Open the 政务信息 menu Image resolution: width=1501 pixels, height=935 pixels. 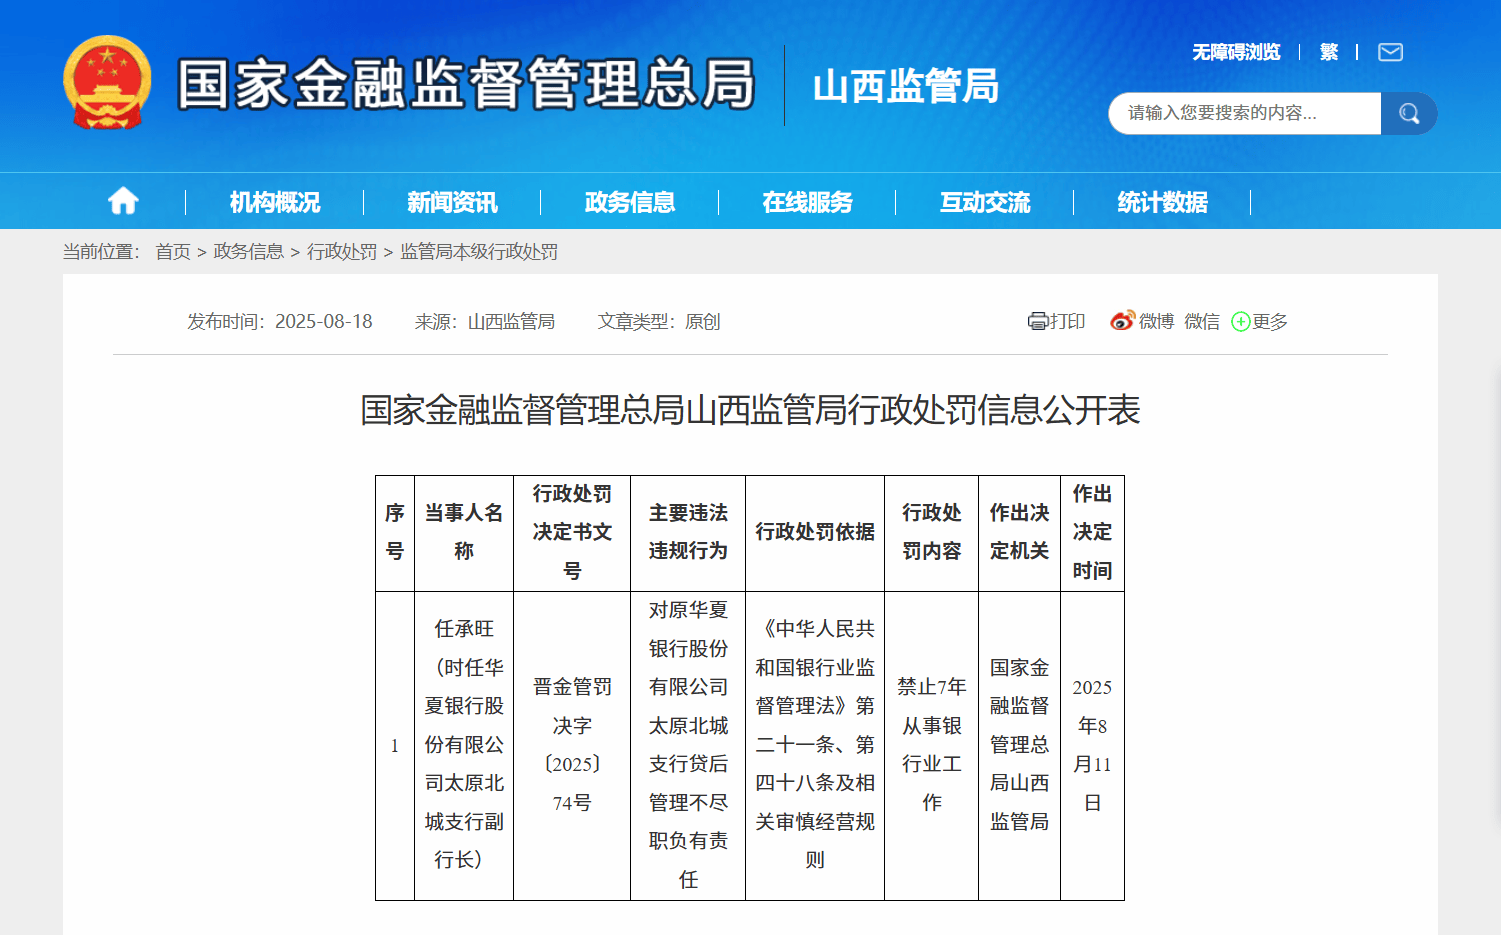tap(630, 202)
